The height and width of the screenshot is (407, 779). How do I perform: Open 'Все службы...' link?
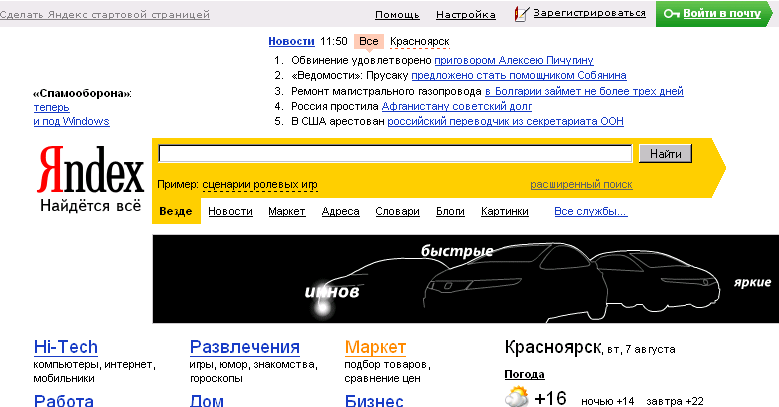point(591,211)
